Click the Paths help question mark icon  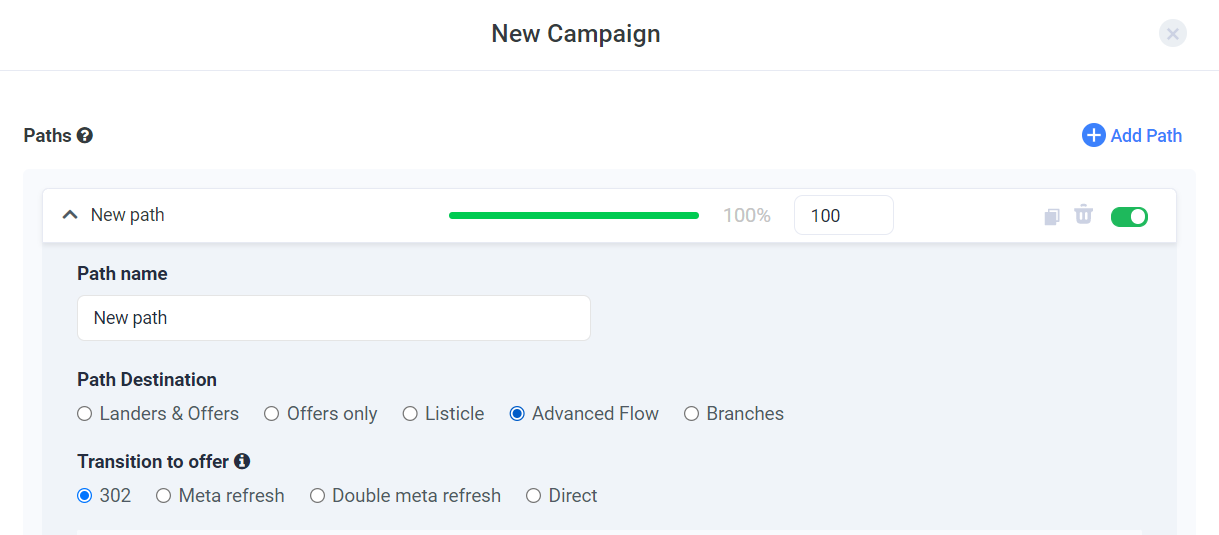85,135
